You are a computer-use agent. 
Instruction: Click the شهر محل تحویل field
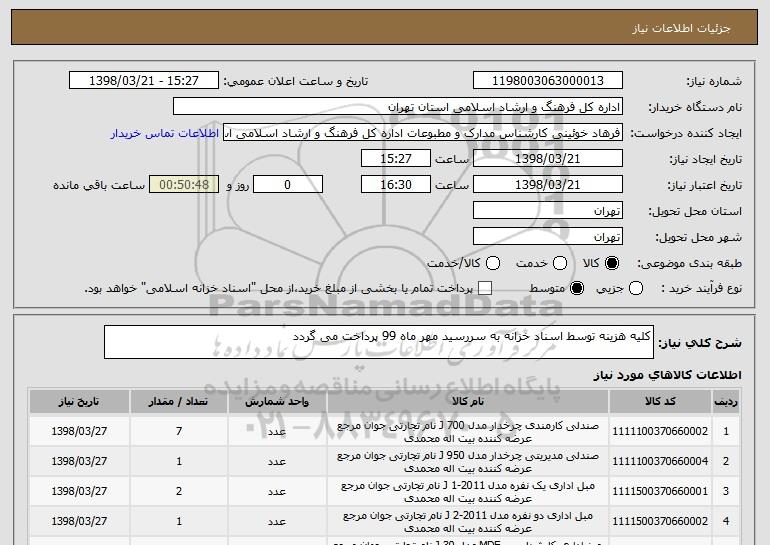tap(548, 237)
